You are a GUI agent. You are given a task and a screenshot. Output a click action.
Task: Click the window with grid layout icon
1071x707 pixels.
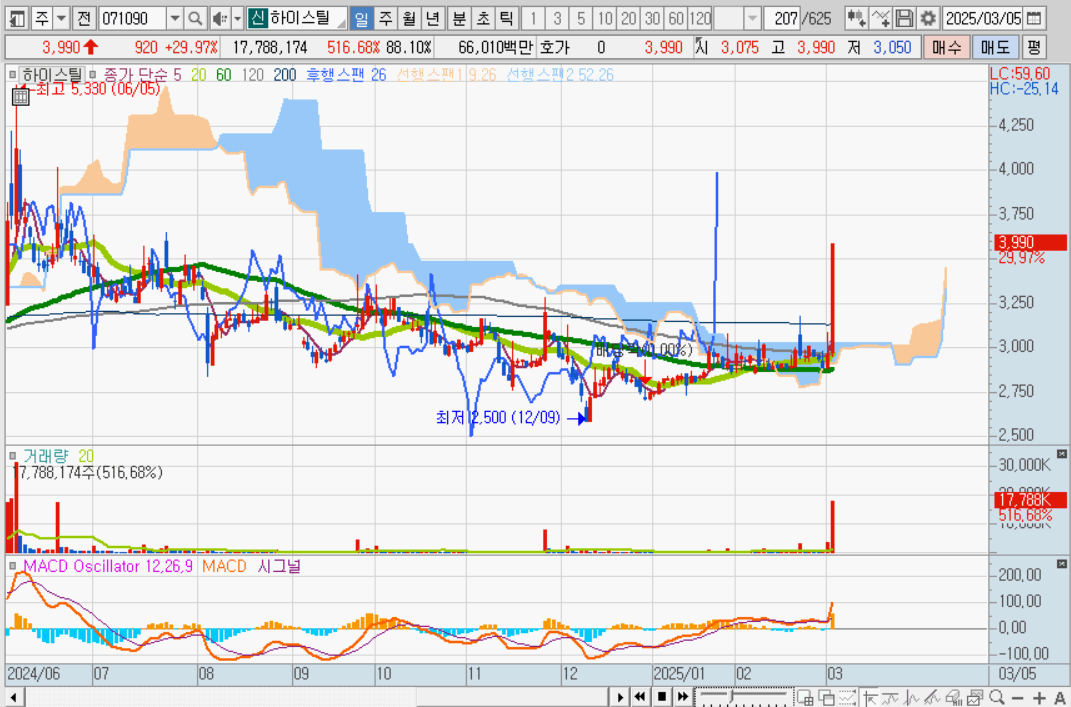point(805,697)
